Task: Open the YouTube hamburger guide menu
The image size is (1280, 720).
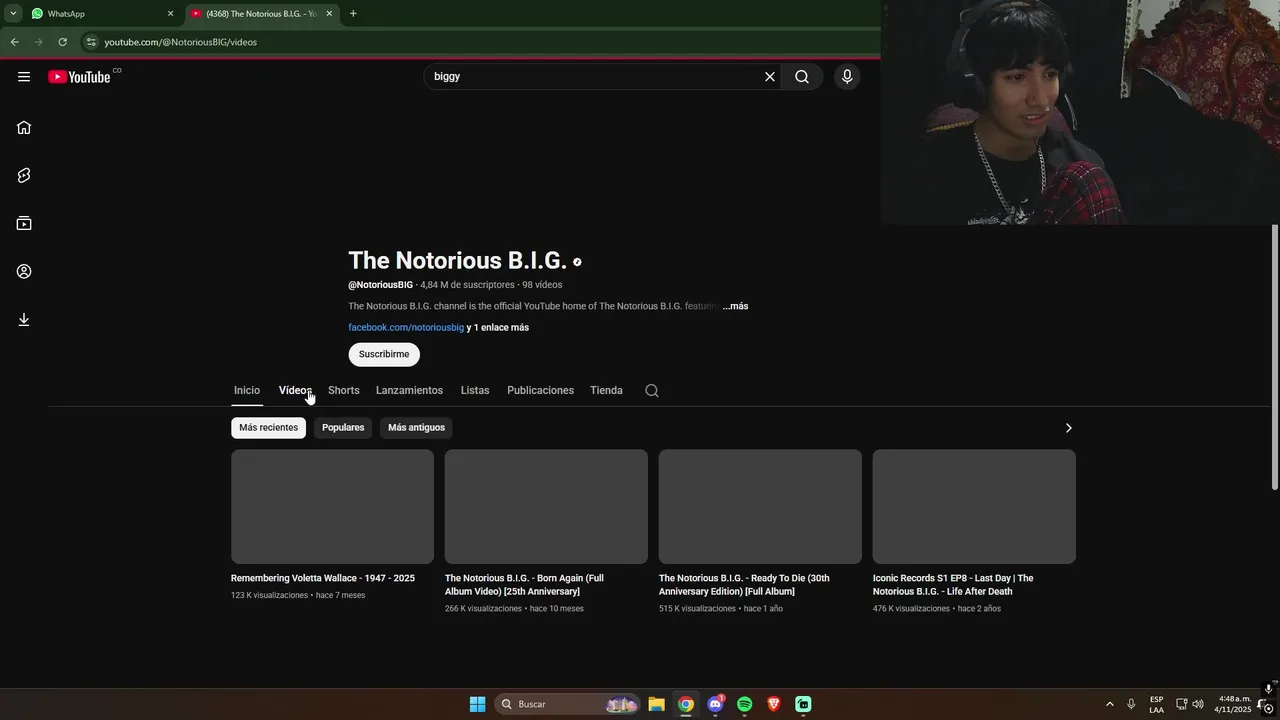Action: pos(24,77)
